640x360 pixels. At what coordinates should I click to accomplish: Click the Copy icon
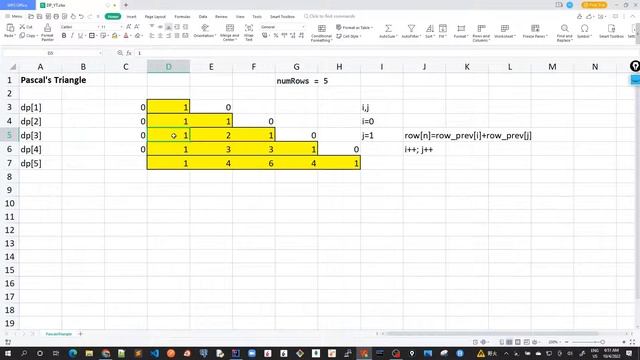(x=22, y=36)
